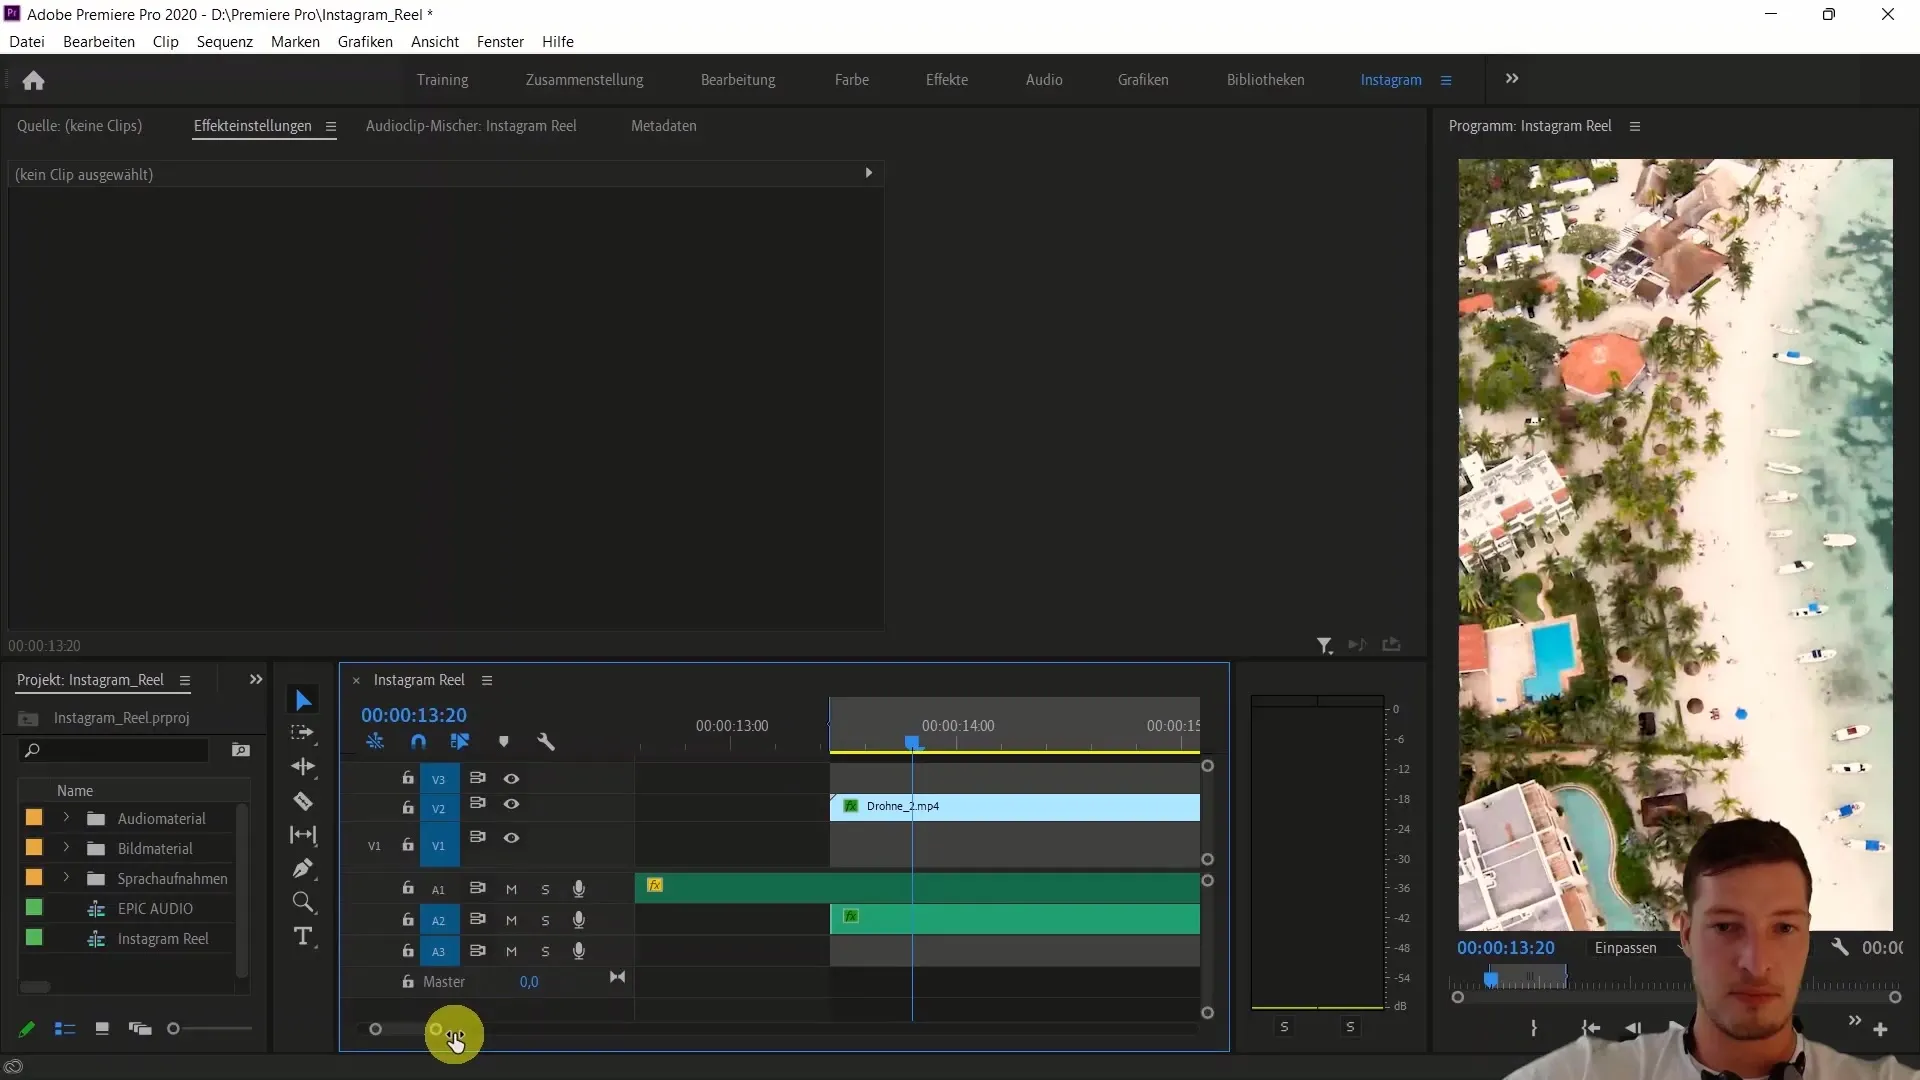The width and height of the screenshot is (1920, 1080).
Task: Click Mark Out bracket in program monitor
Action: pos(1533,1028)
